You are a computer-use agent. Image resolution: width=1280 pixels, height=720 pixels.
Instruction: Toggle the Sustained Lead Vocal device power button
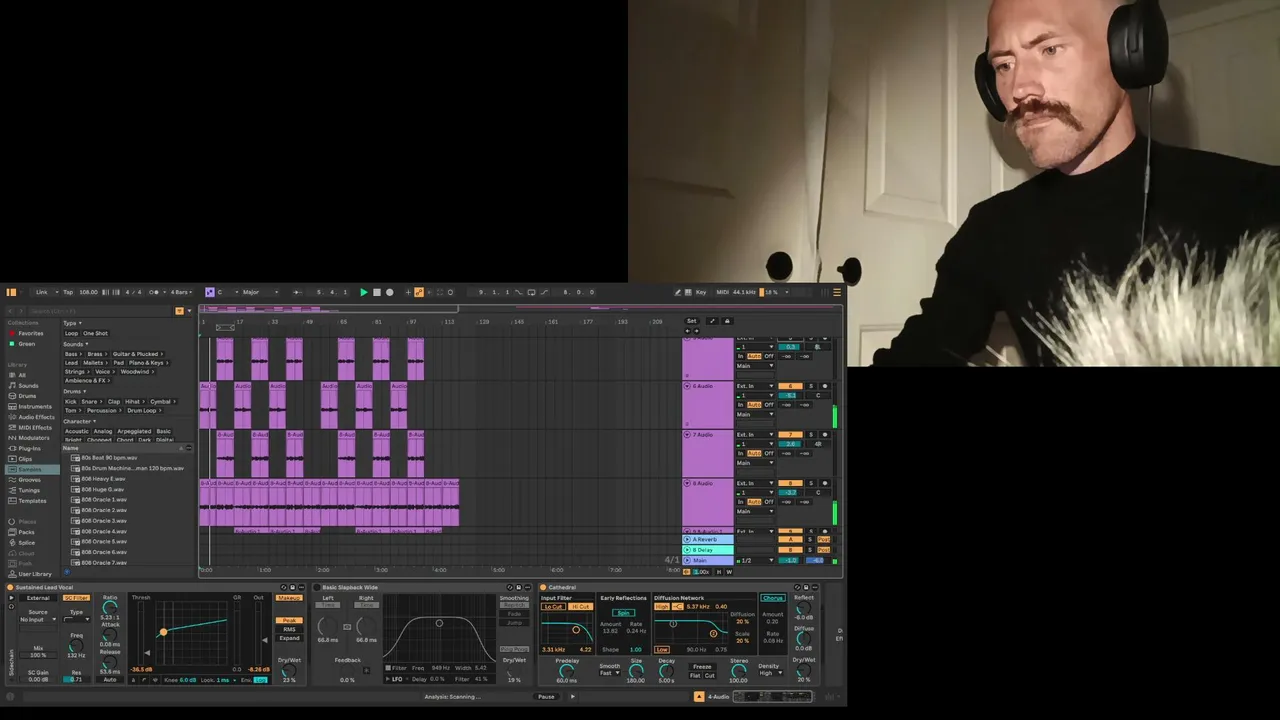[x=11, y=587]
